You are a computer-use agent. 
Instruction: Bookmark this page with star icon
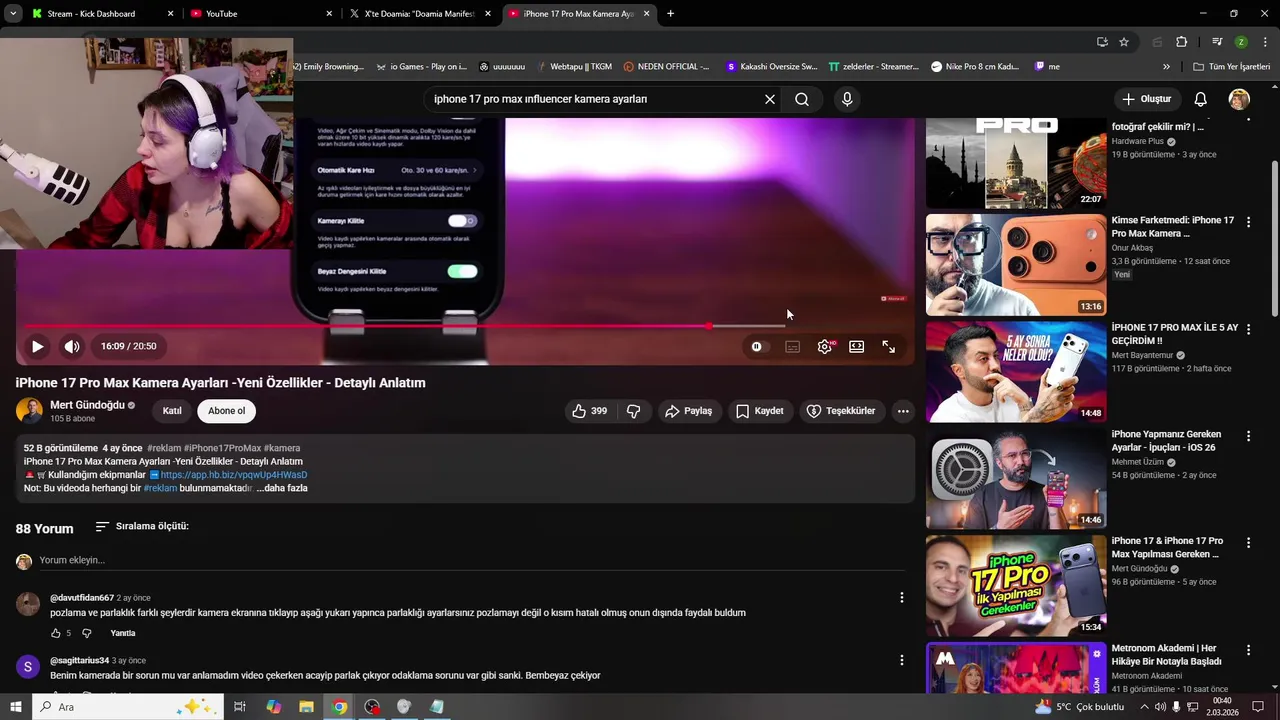click(x=1124, y=42)
